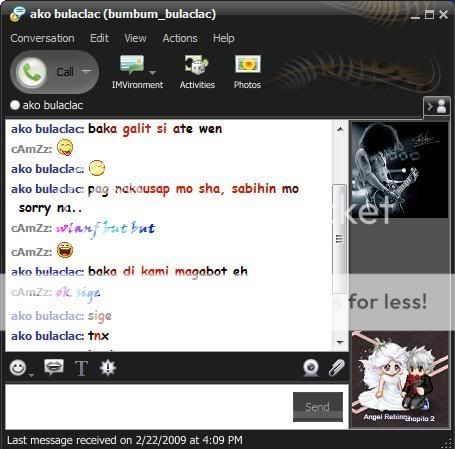The image size is (455, 449).
Task: Open the IMVironment toolbar item
Action: (x=137, y=72)
